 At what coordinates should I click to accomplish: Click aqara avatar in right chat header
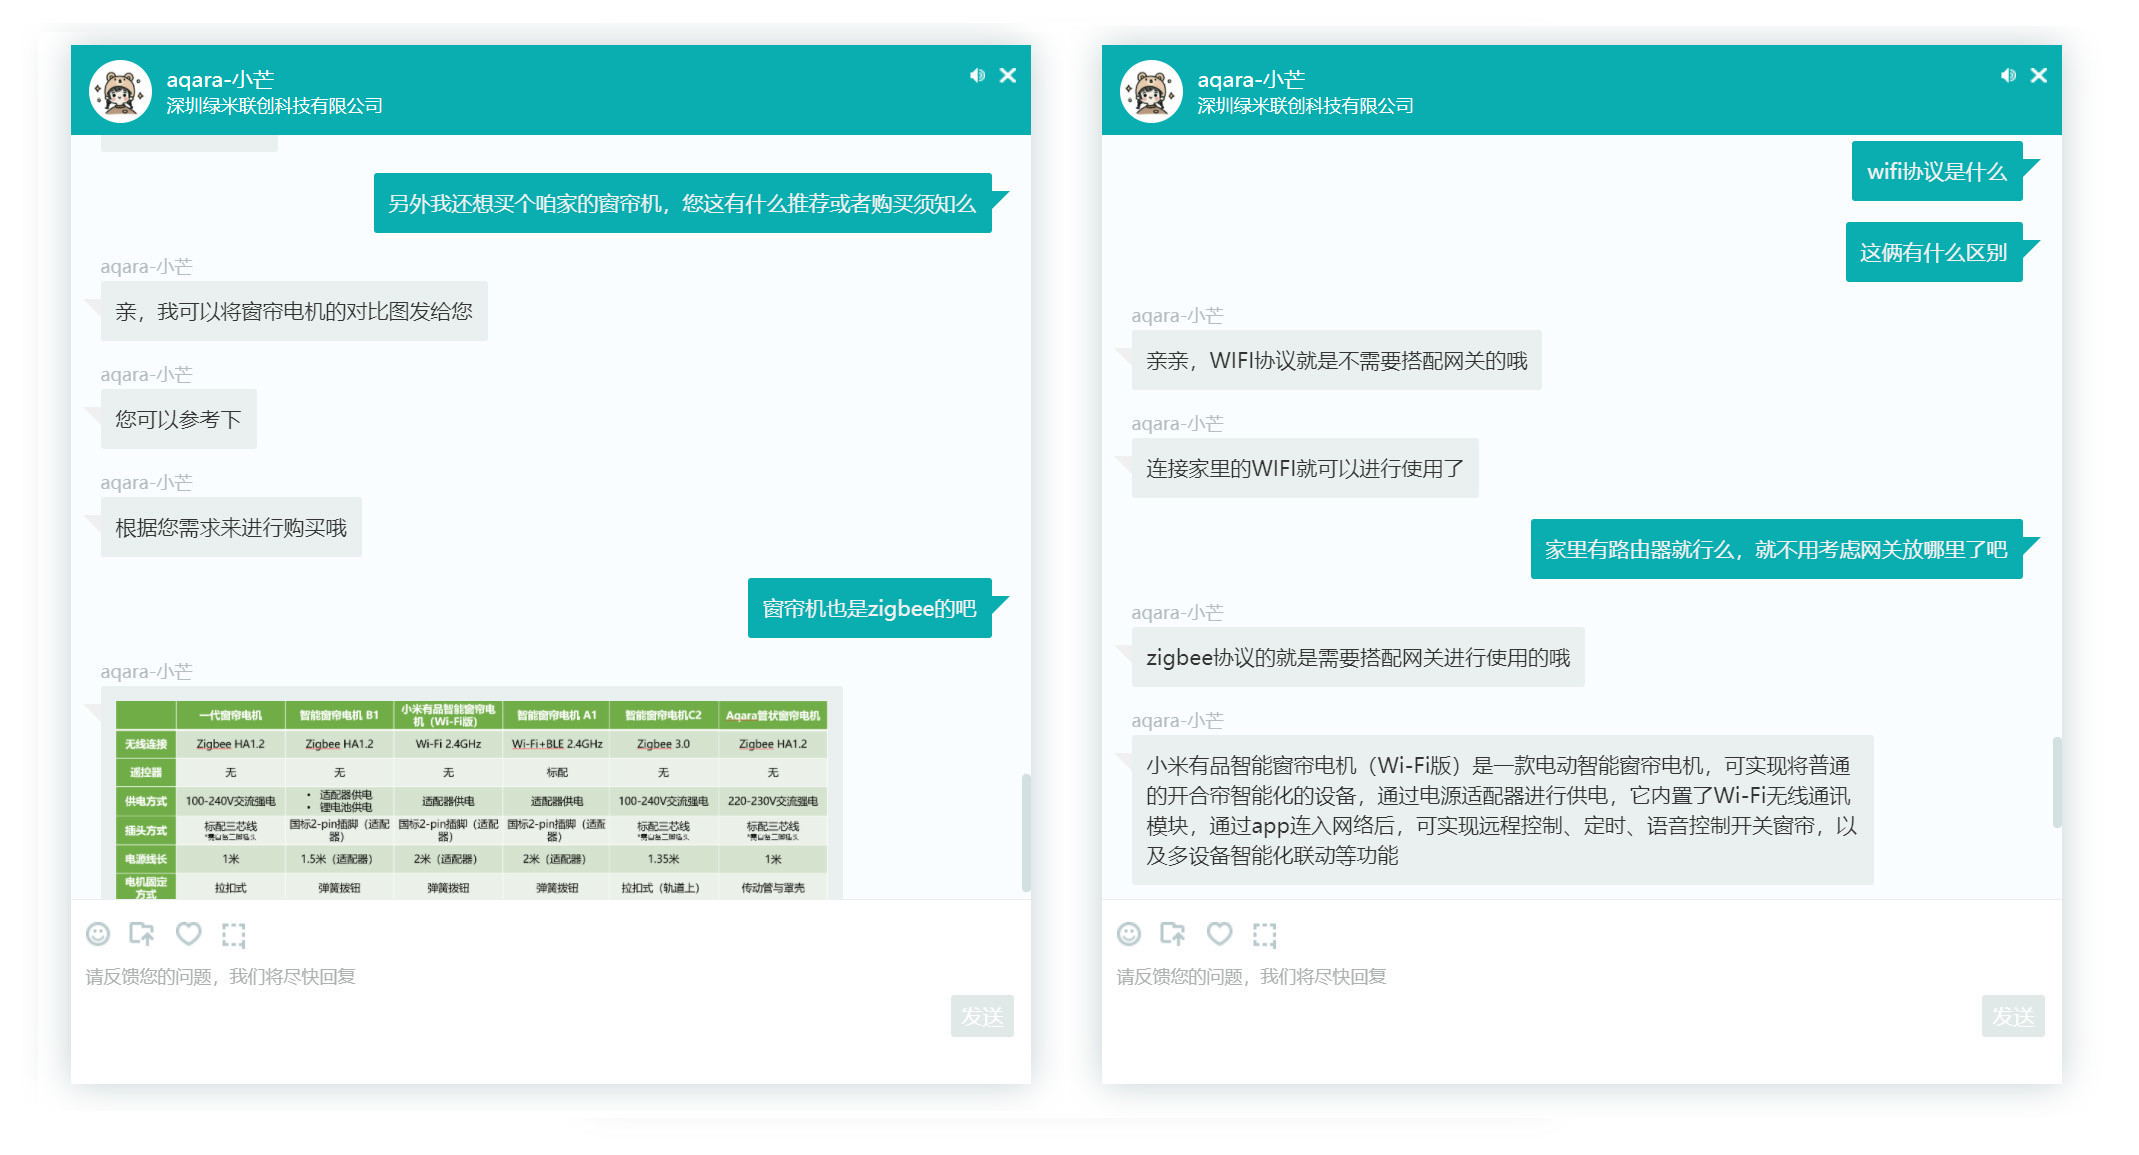coord(1151,91)
